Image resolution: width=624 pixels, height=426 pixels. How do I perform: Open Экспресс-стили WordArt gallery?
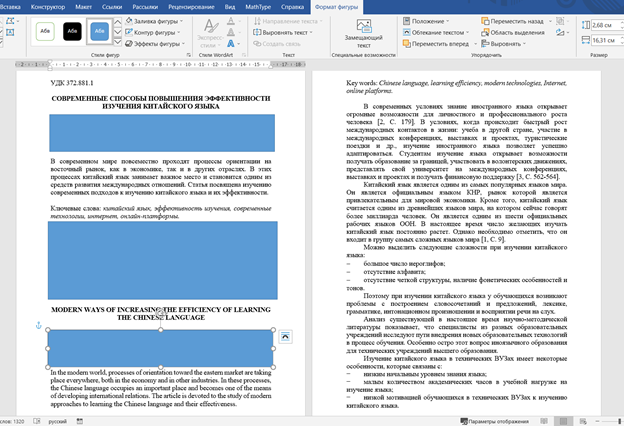tap(211, 34)
